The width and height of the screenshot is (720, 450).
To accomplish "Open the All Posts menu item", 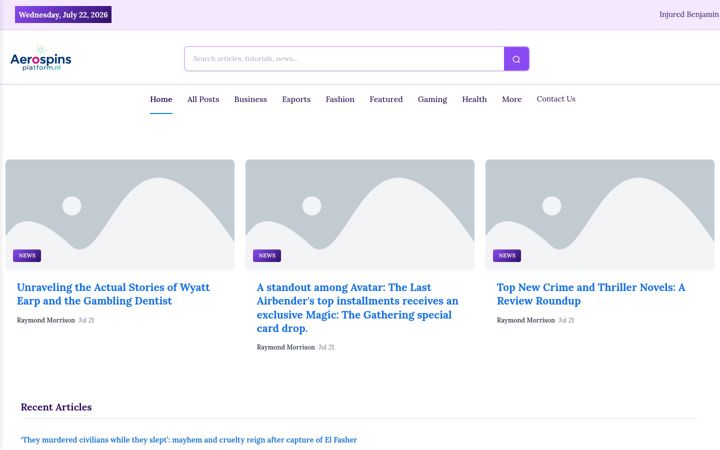I will (203, 99).
